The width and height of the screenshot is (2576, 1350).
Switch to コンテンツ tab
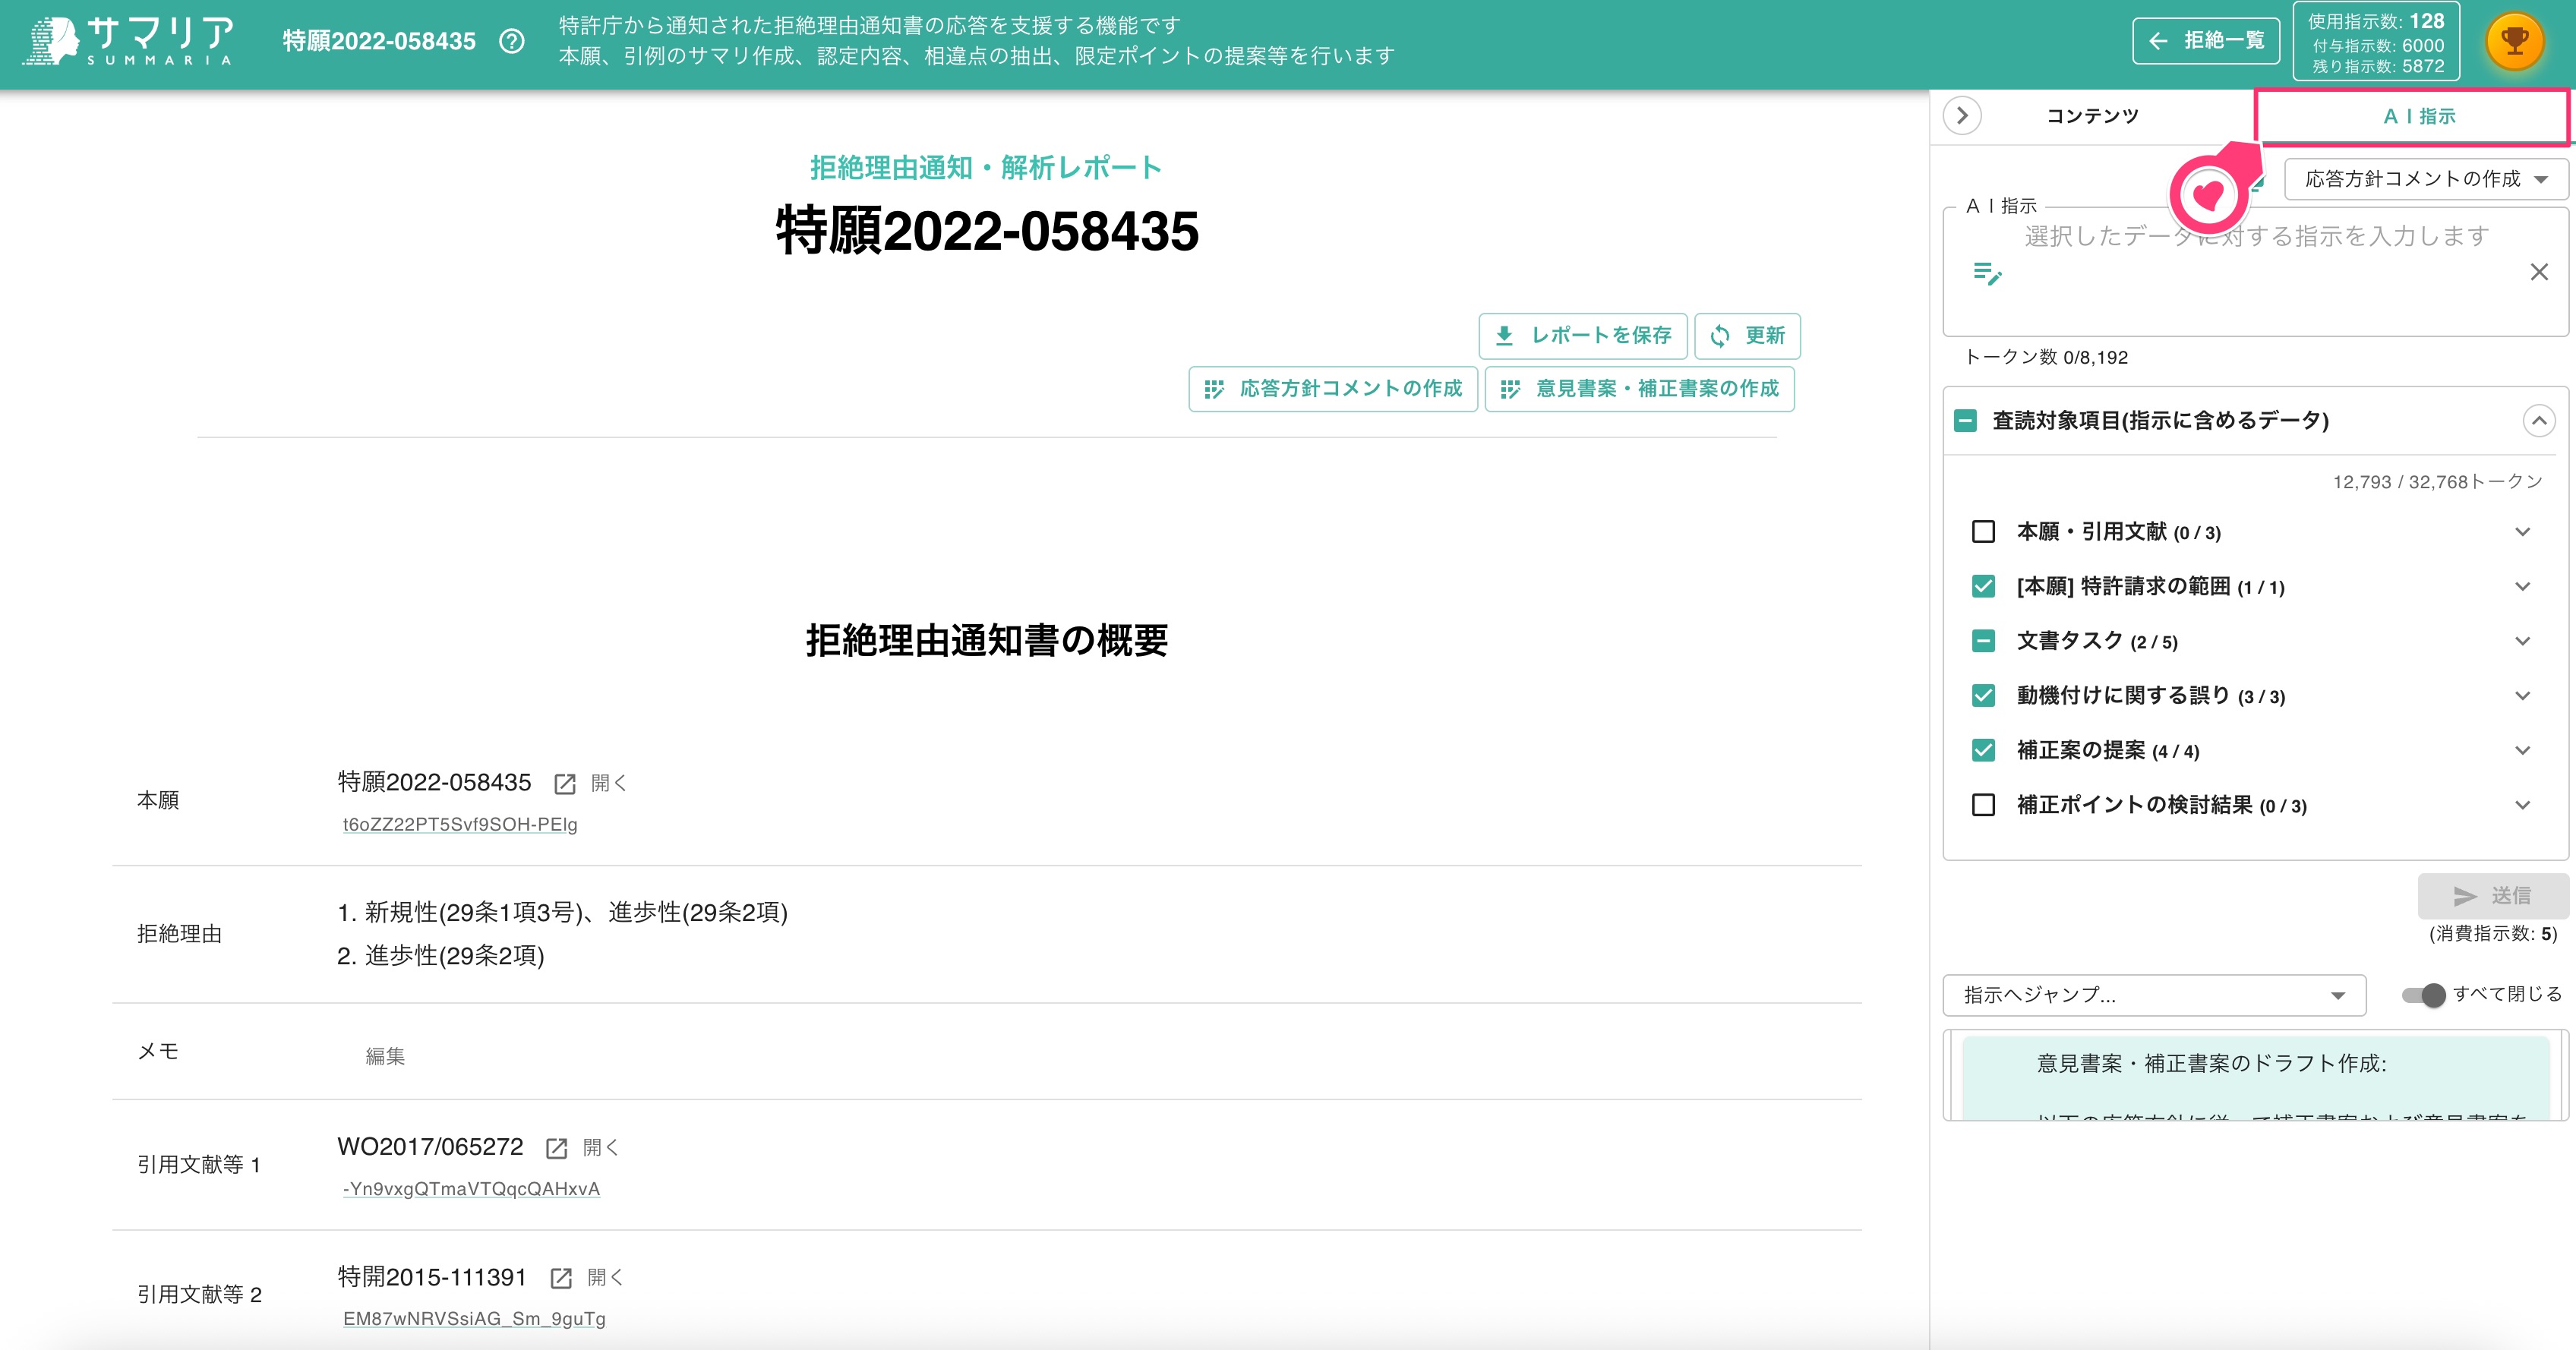tap(2092, 116)
